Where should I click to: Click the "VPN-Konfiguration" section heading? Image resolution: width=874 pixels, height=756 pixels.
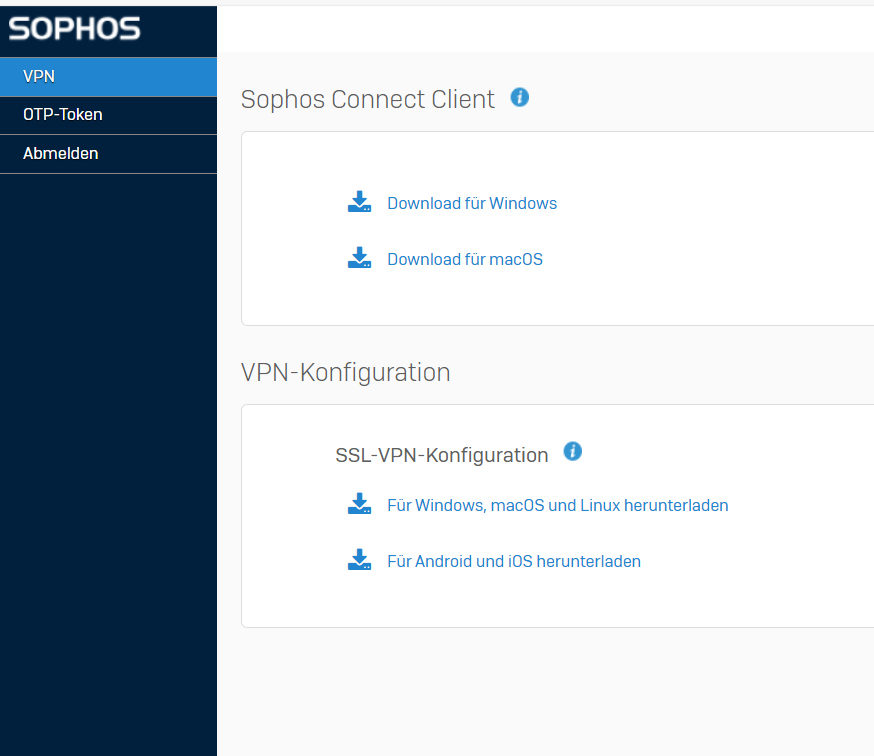345,372
